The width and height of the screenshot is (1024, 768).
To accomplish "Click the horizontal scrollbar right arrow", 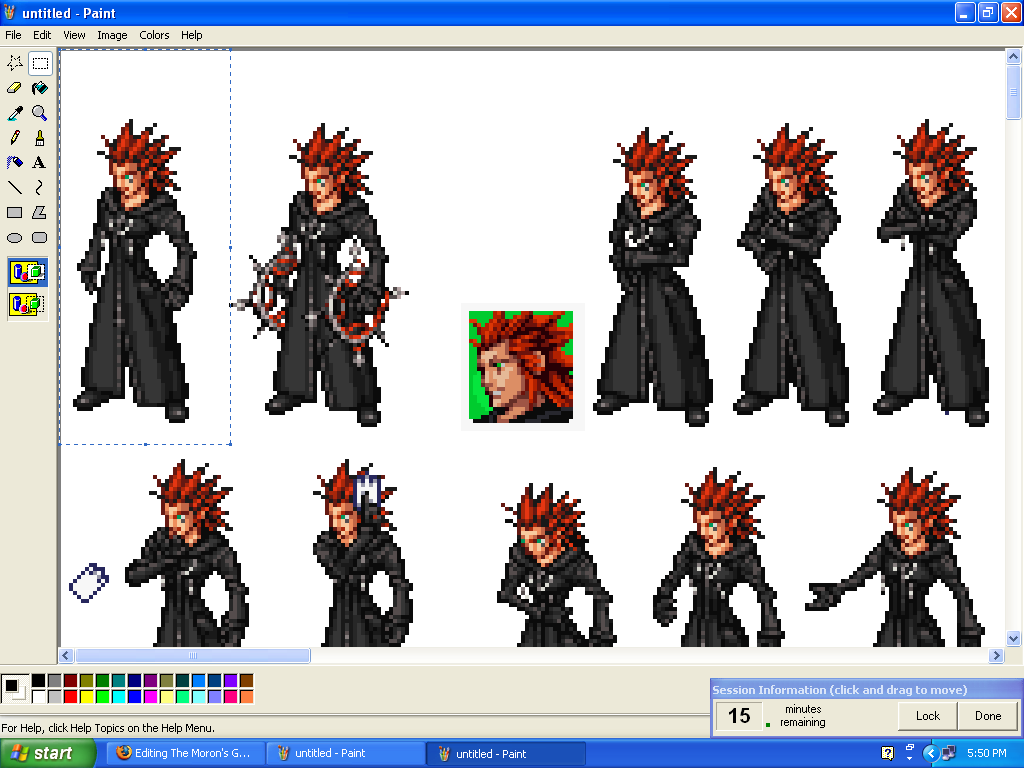I will [x=996, y=656].
